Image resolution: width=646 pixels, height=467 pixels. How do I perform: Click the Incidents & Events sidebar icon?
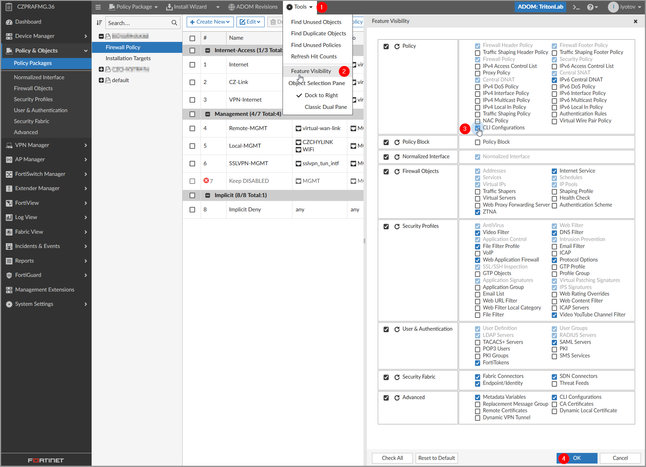9,246
